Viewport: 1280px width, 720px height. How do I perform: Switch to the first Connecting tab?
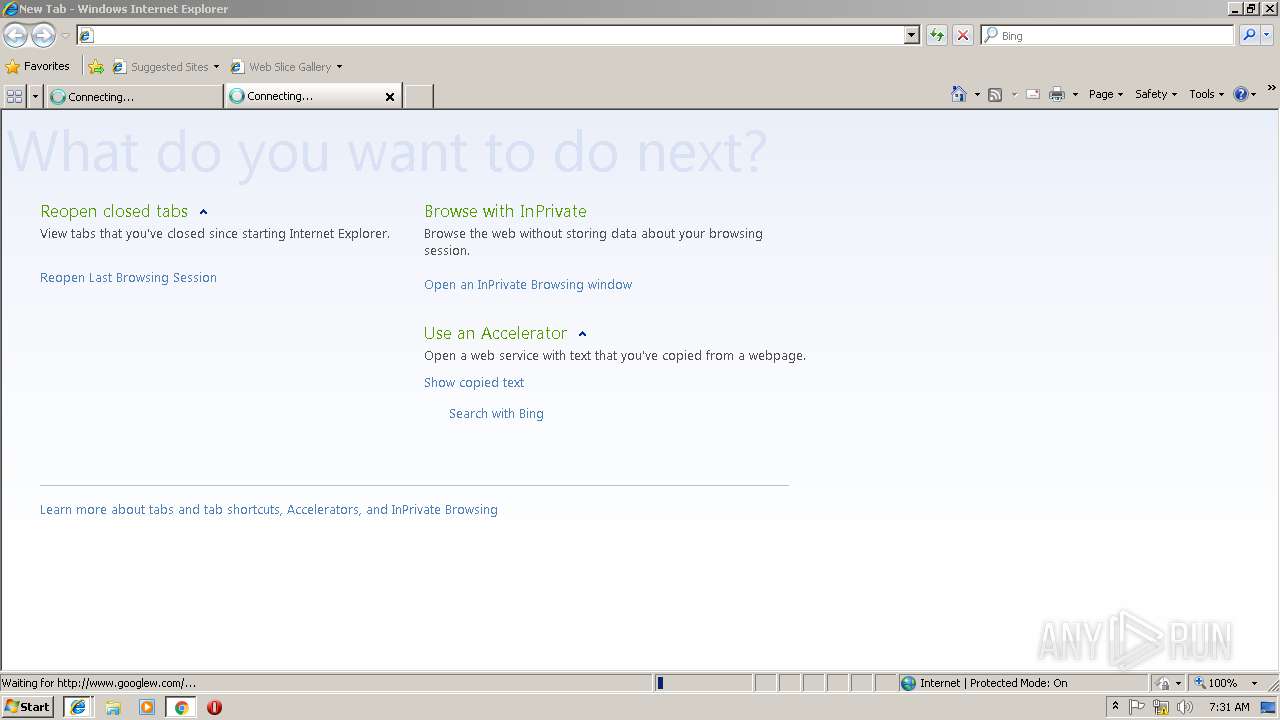134,96
